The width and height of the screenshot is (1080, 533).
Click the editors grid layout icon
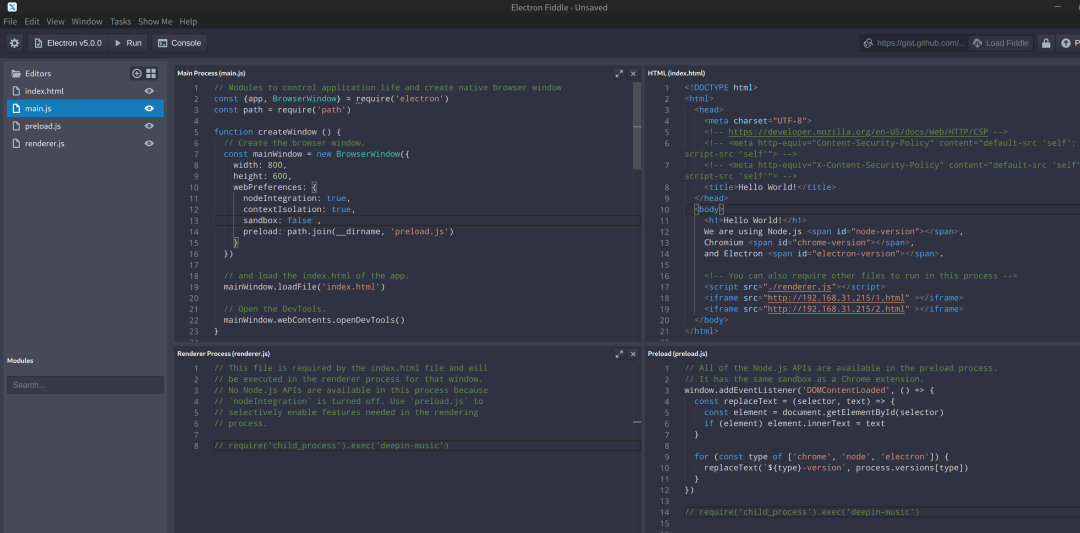pos(151,73)
